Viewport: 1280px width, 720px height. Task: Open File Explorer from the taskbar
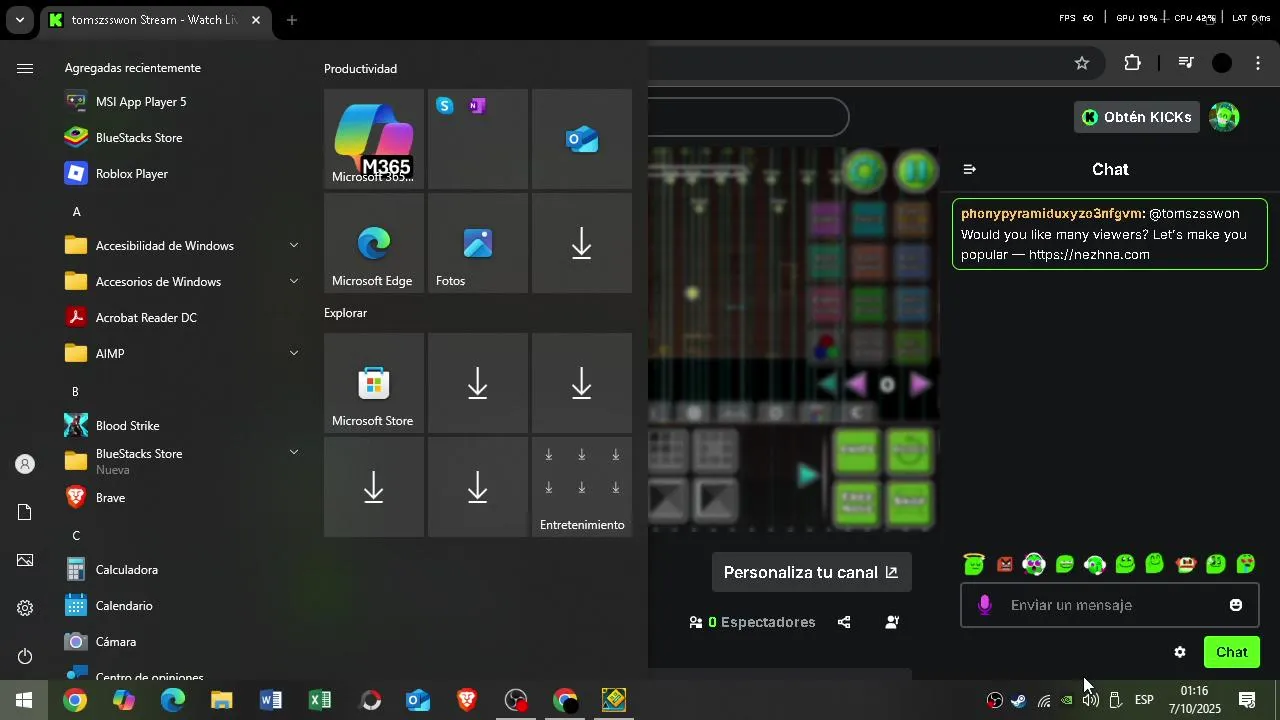[222, 700]
